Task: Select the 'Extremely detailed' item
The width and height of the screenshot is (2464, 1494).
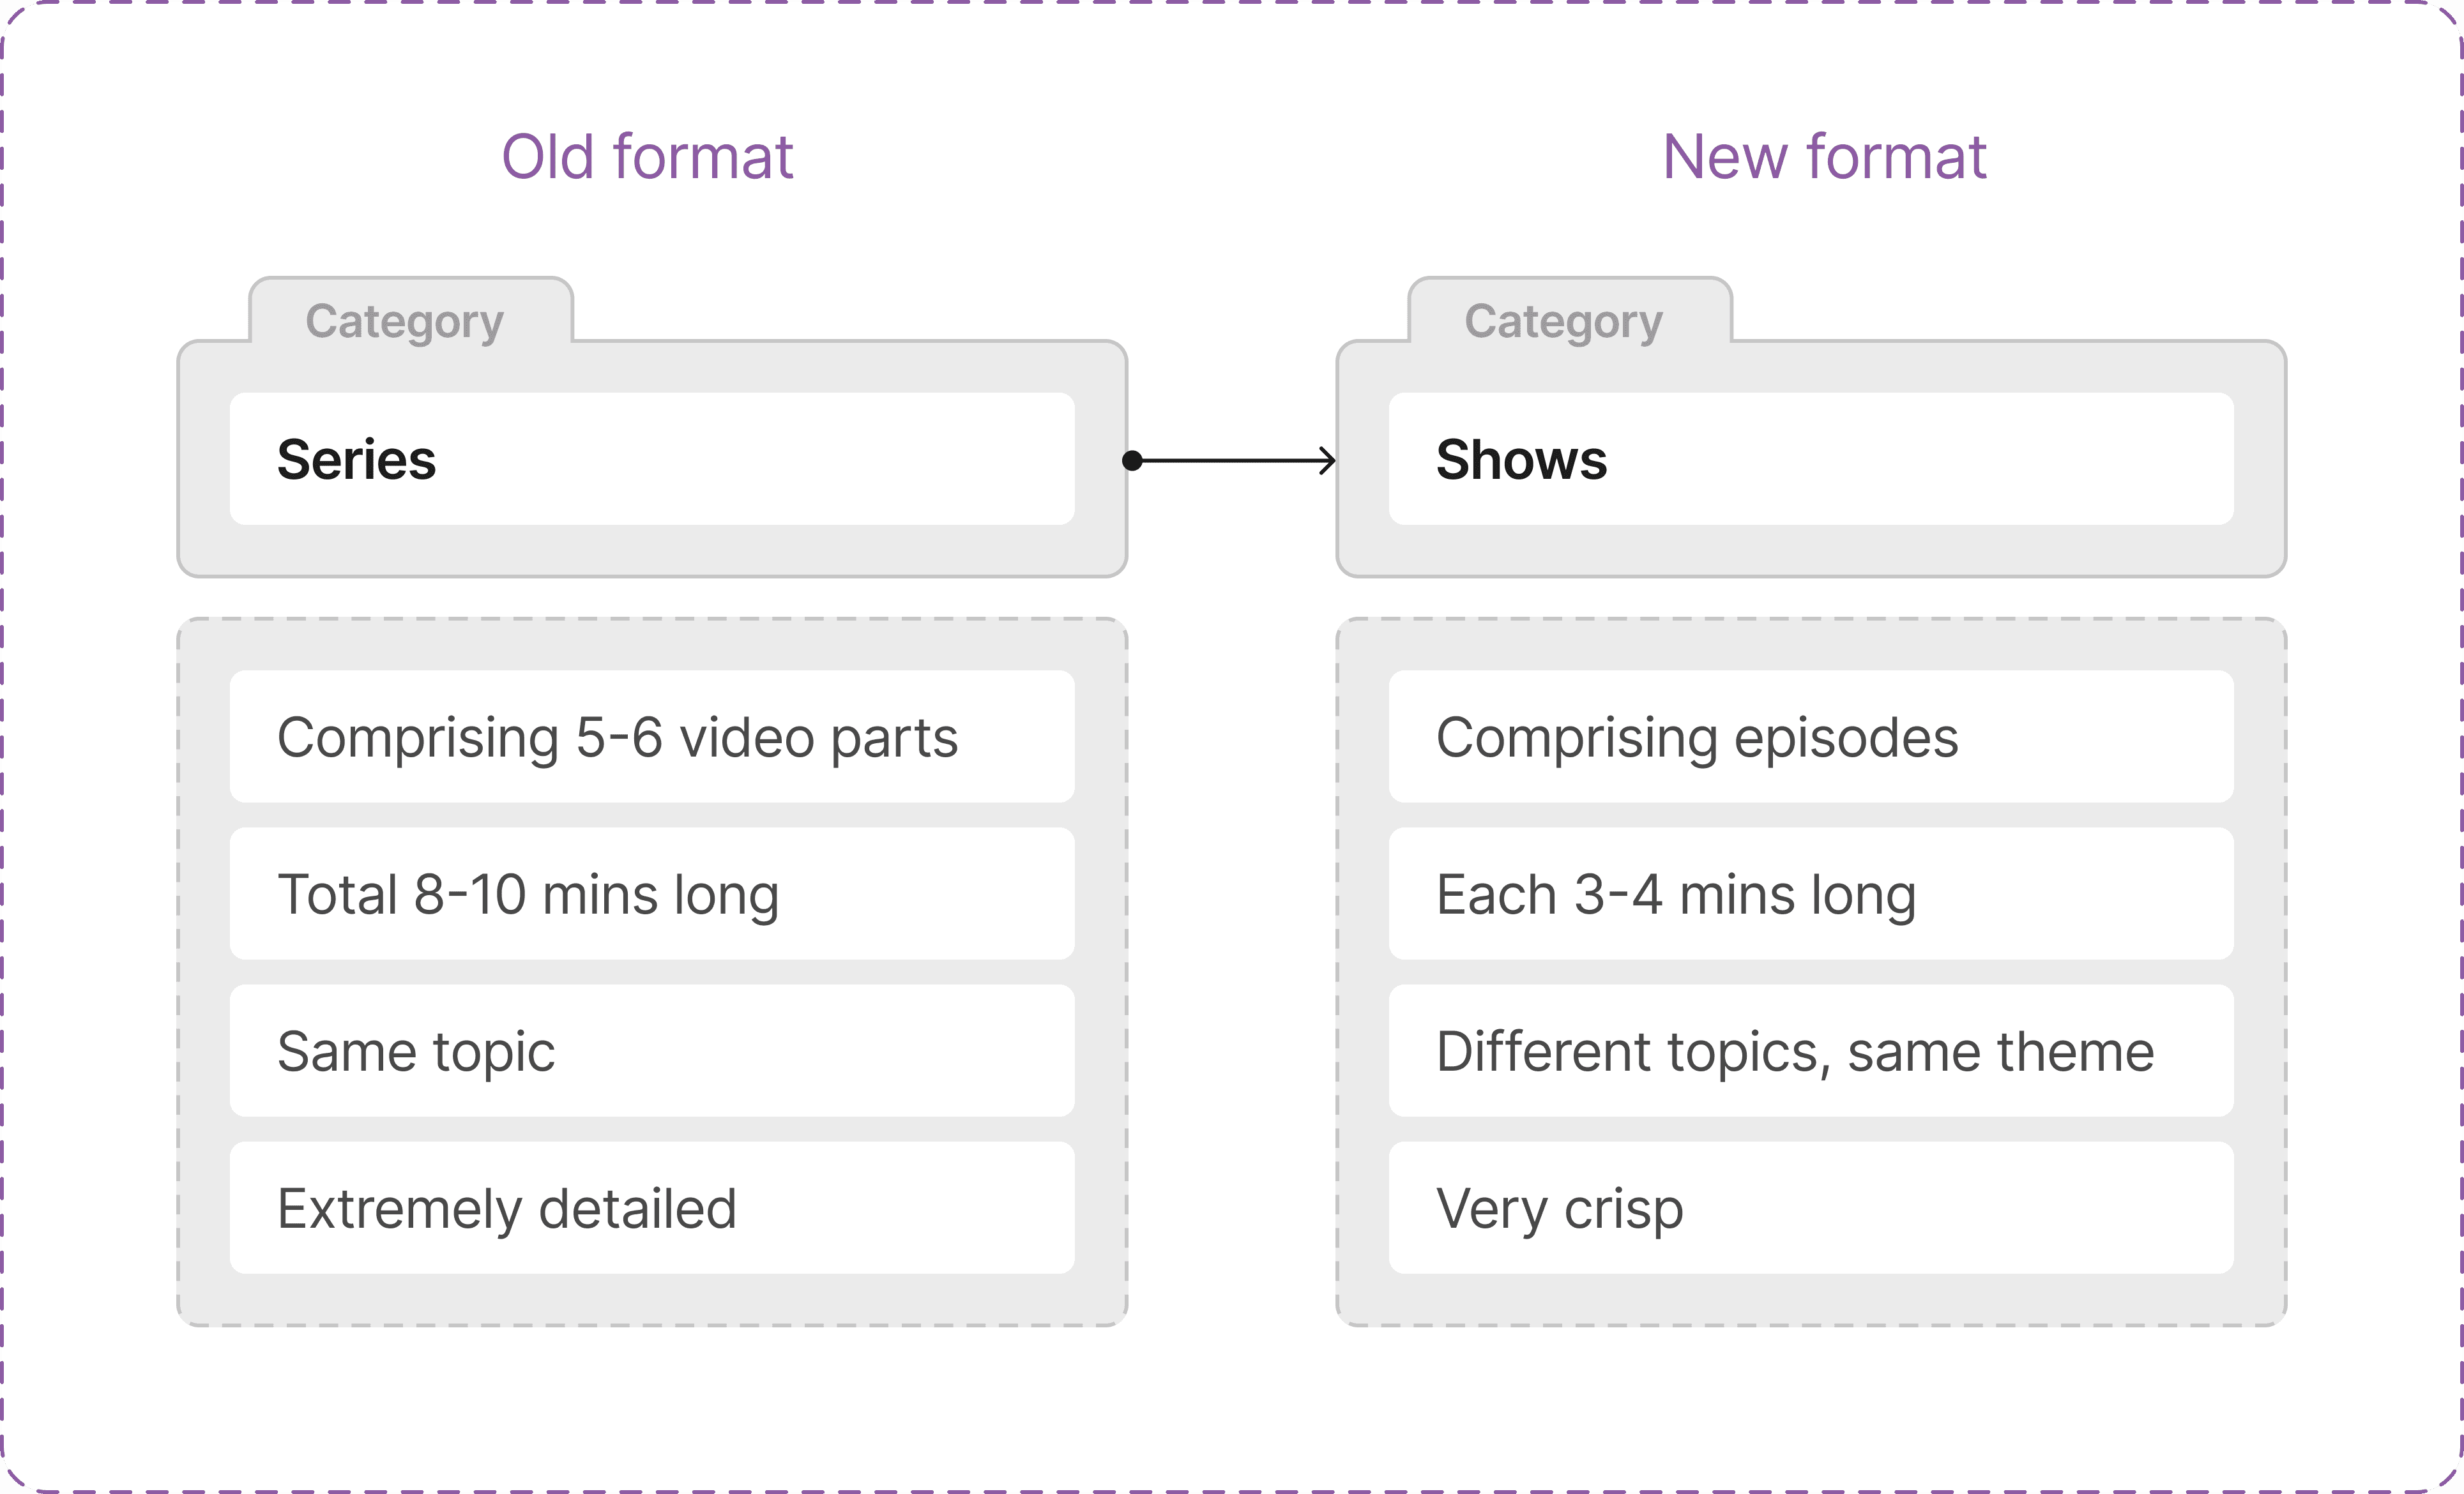Action: click(x=652, y=1208)
